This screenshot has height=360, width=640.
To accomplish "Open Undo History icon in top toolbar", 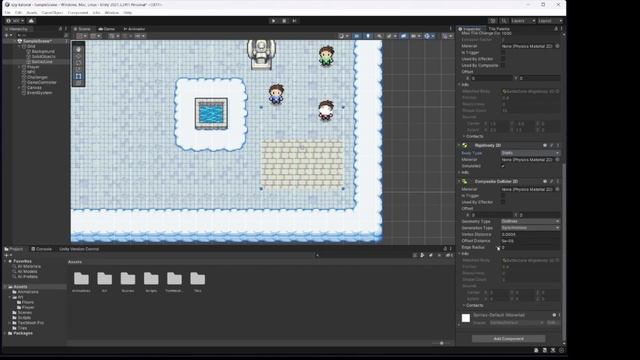I will pos(493,21).
